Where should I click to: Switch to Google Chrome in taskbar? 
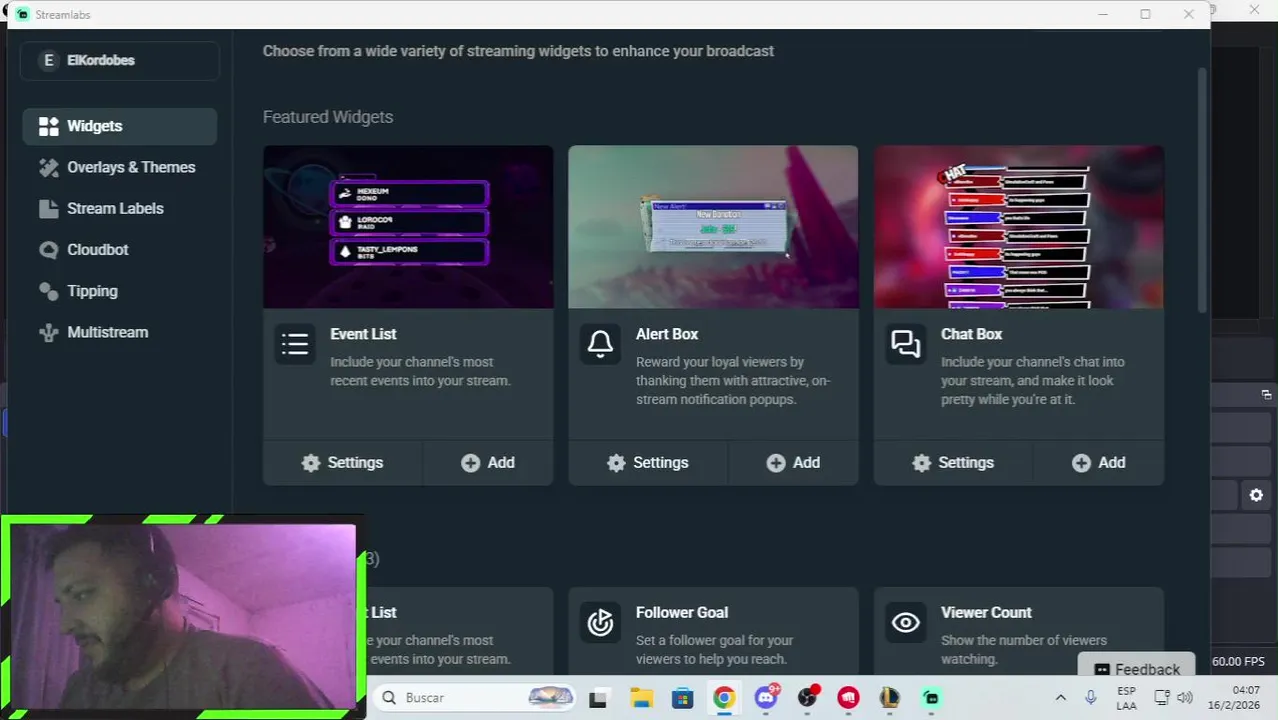pos(724,698)
